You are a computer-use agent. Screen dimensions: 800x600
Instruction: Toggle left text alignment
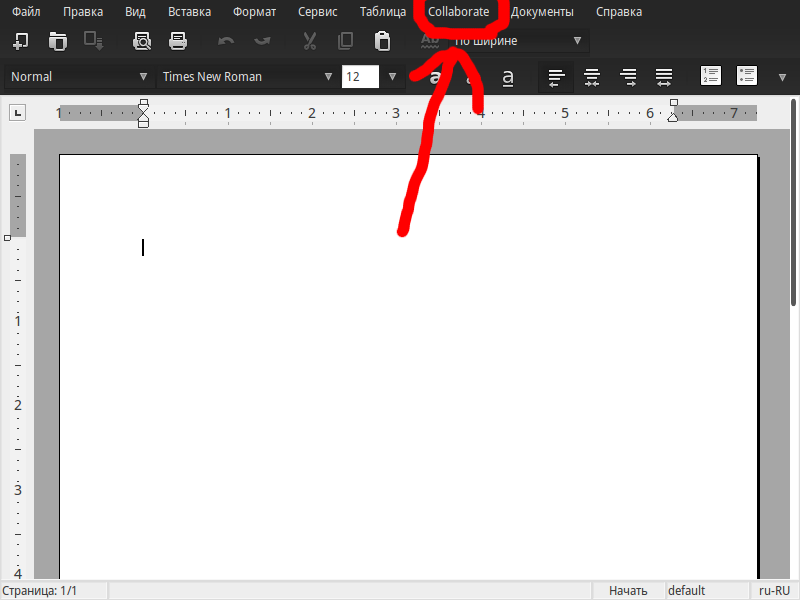point(556,76)
